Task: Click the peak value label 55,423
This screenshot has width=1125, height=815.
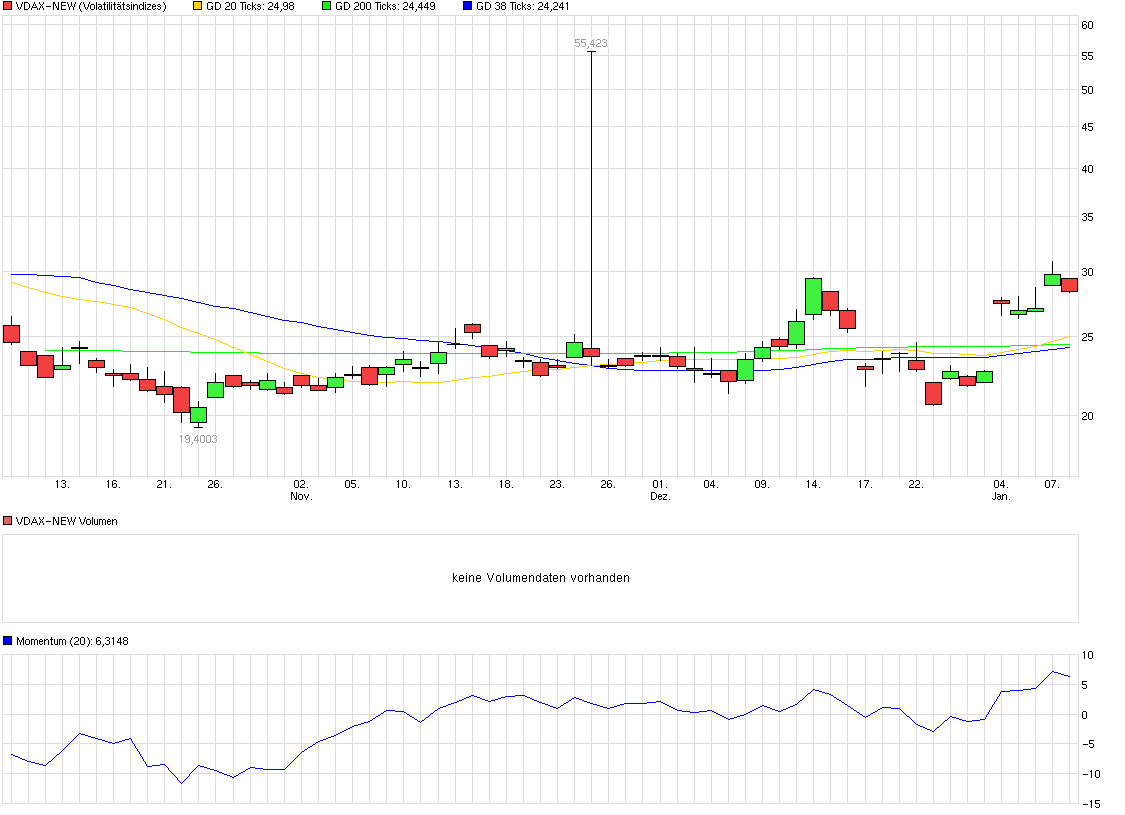Action: 590,43
